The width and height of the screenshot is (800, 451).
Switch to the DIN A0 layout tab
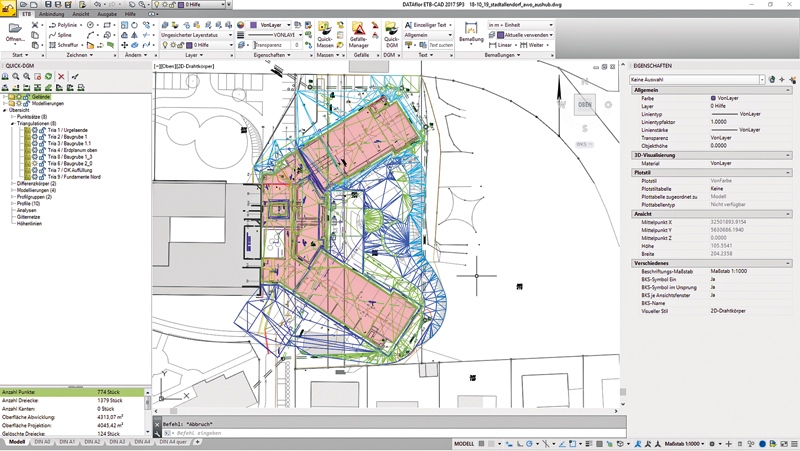tap(42, 441)
